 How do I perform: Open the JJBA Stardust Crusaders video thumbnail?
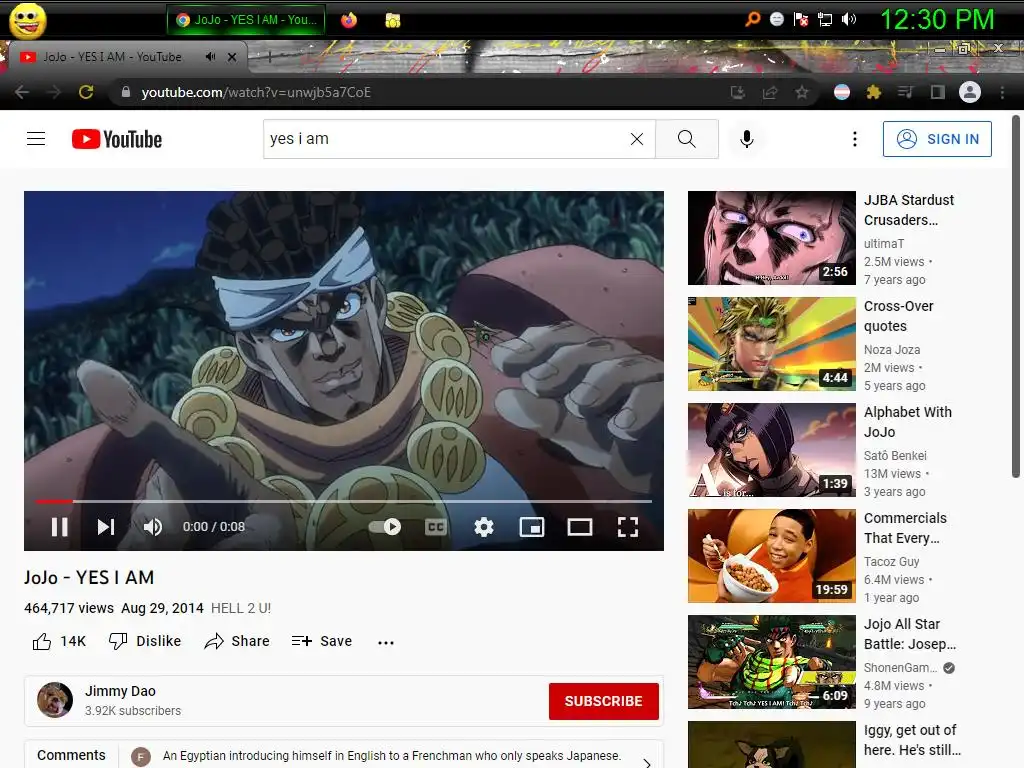pyautogui.click(x=771, y=238)
